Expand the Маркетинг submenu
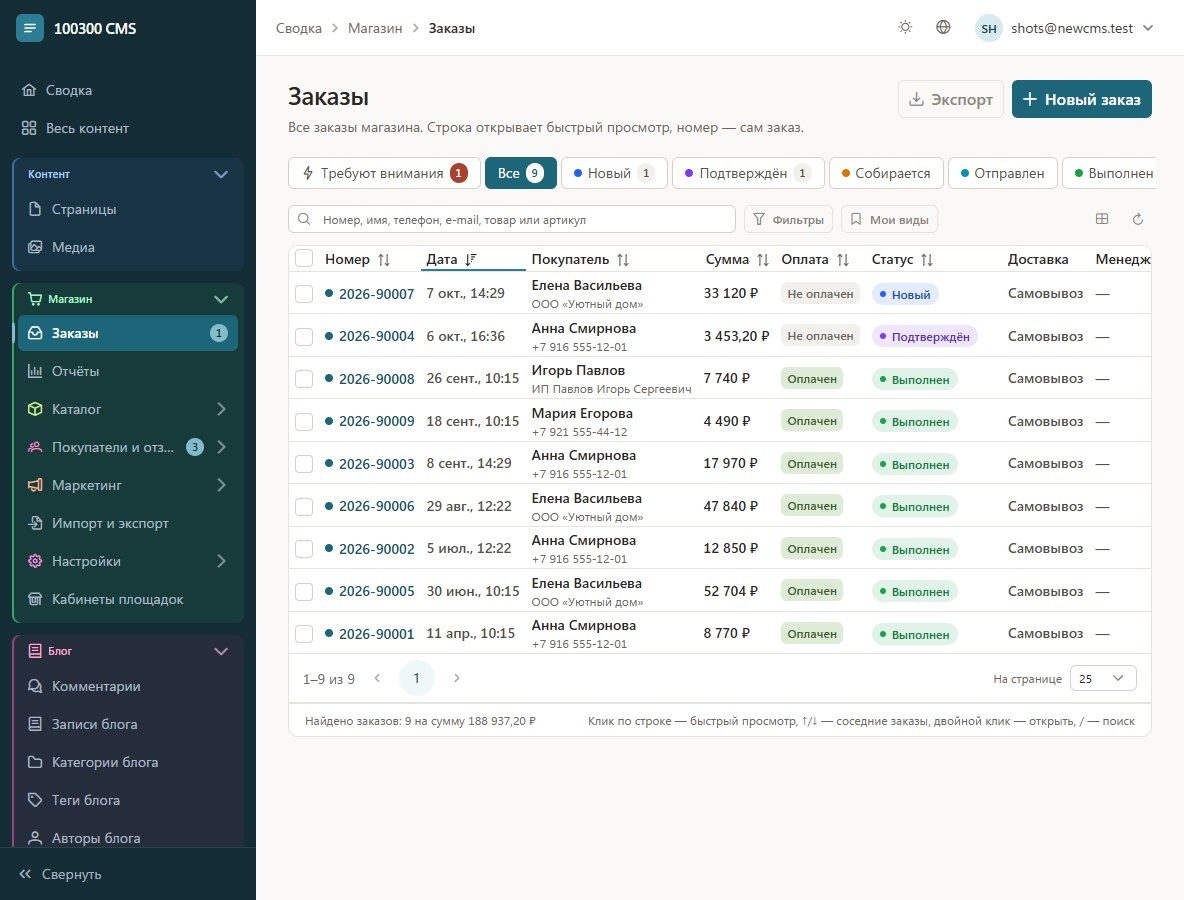This screenshot has height=900, width=1184. [x=221, y=485]
